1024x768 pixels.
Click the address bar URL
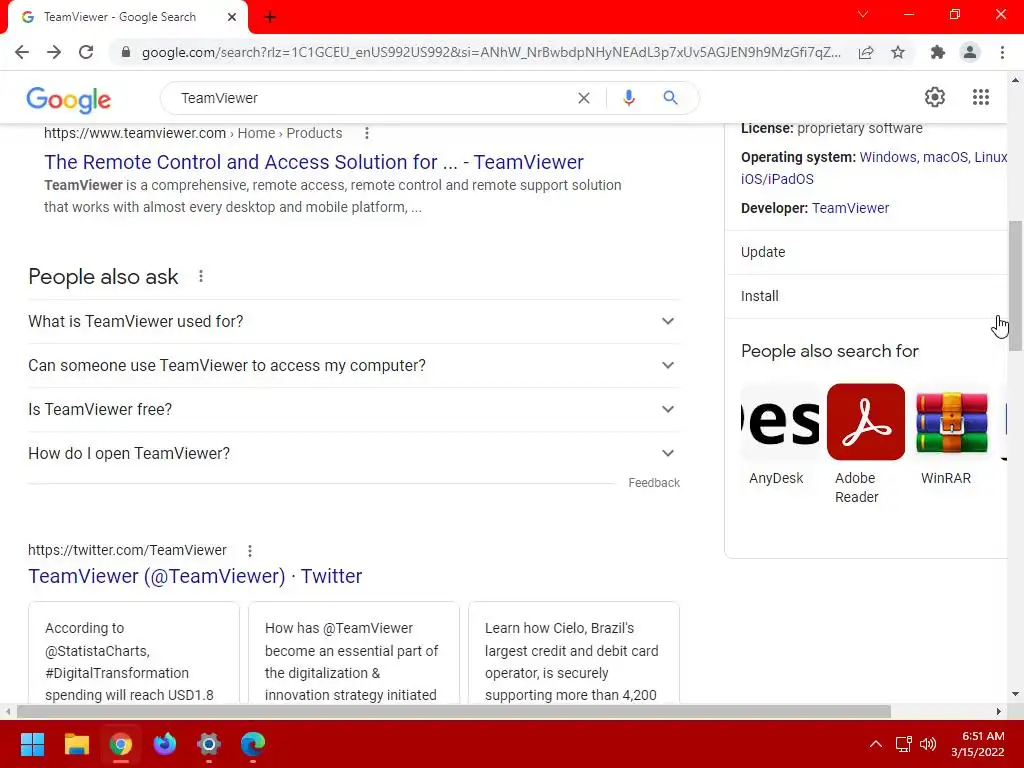pyautogui.click(x=491, y=52)
